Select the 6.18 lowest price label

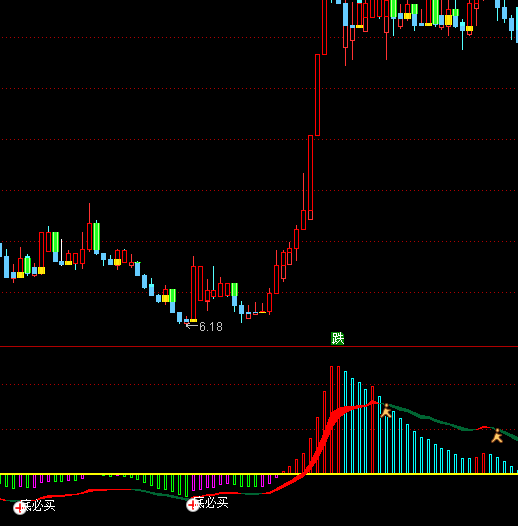[x=211, y=327]
